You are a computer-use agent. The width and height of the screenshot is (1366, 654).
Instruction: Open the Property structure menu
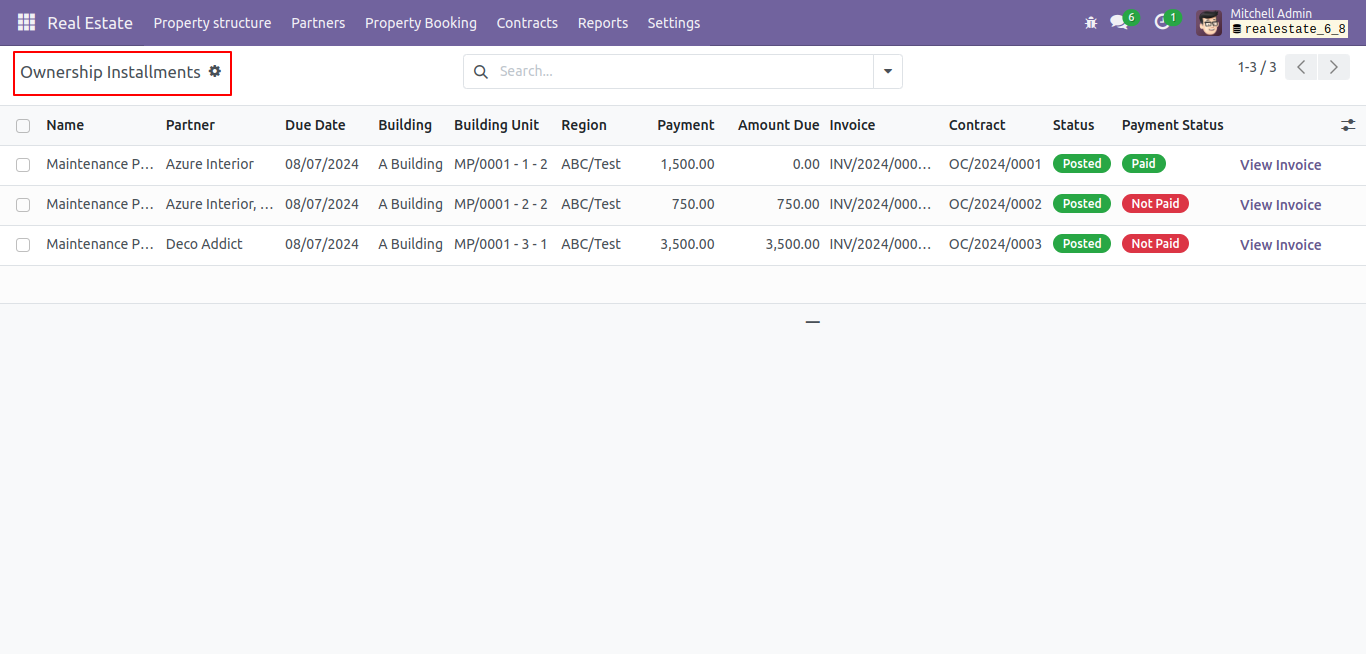212,23
